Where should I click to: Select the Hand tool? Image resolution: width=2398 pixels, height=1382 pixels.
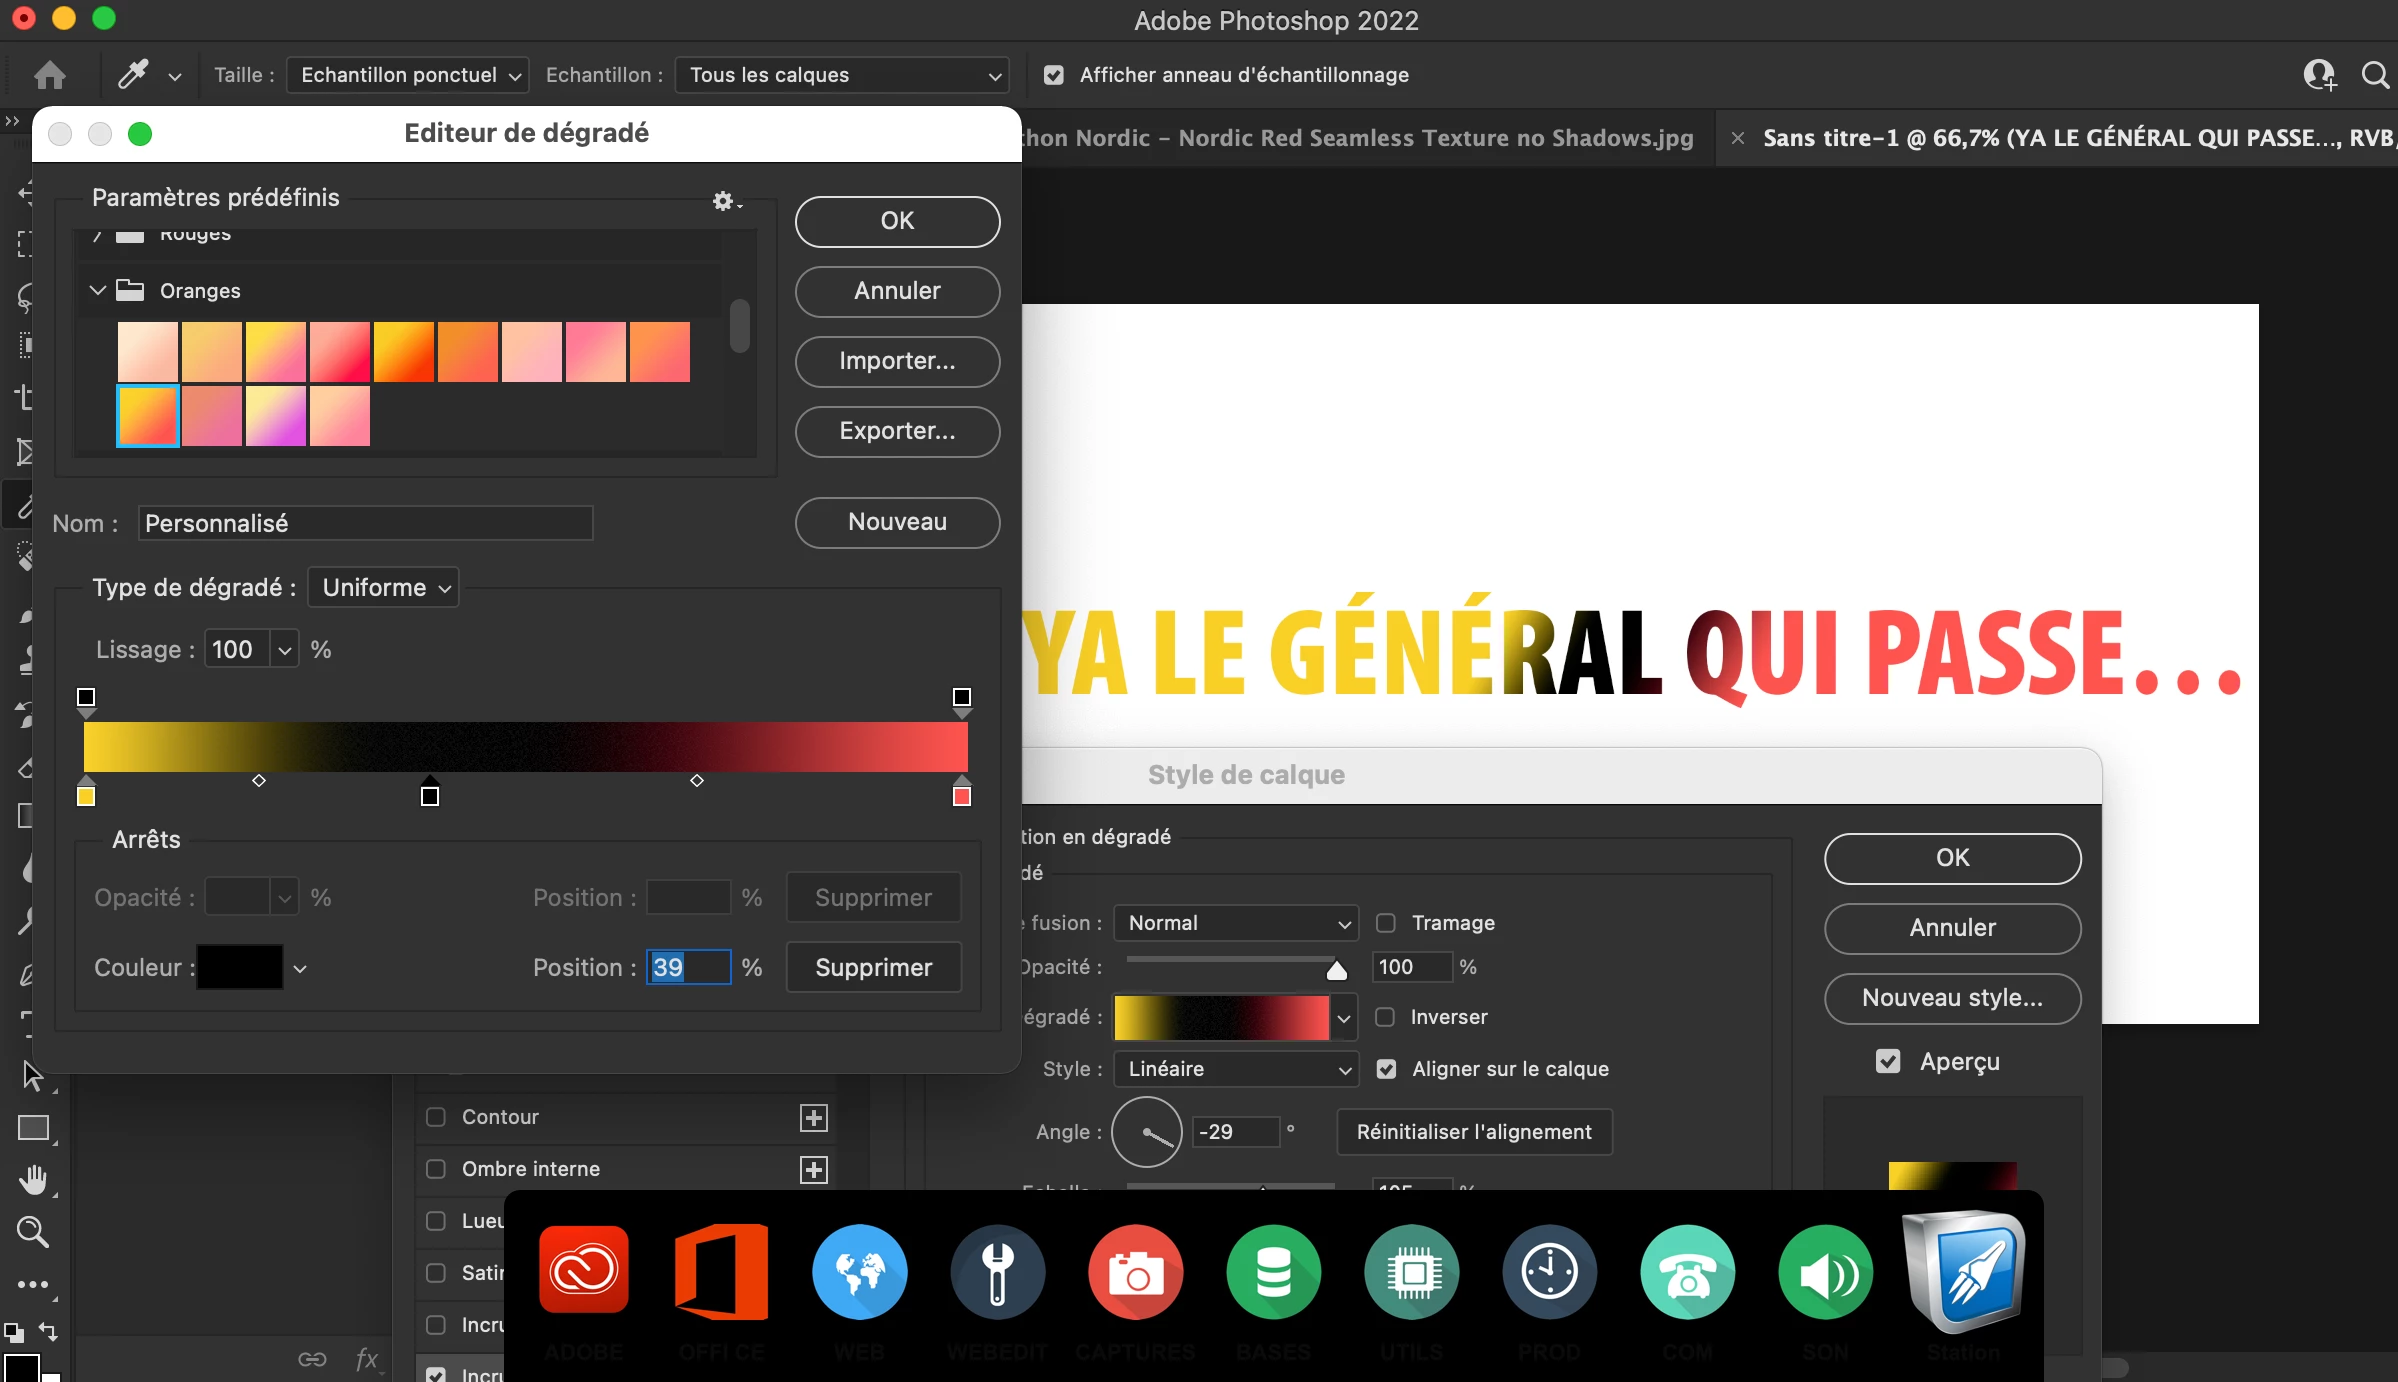pyautogui.click(x=33, y=1180)
